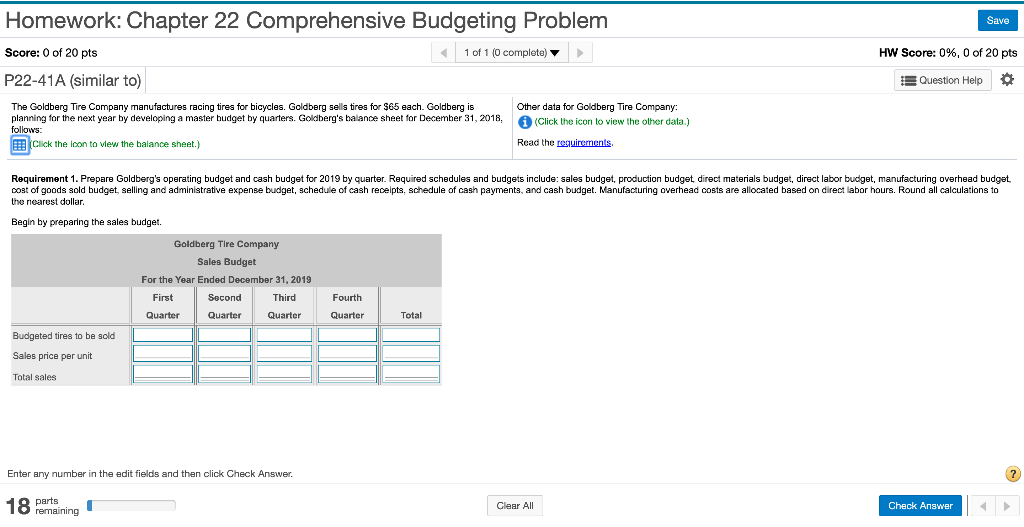
Task: Select Total budgeted tires to be sold field
Action: 411,335
